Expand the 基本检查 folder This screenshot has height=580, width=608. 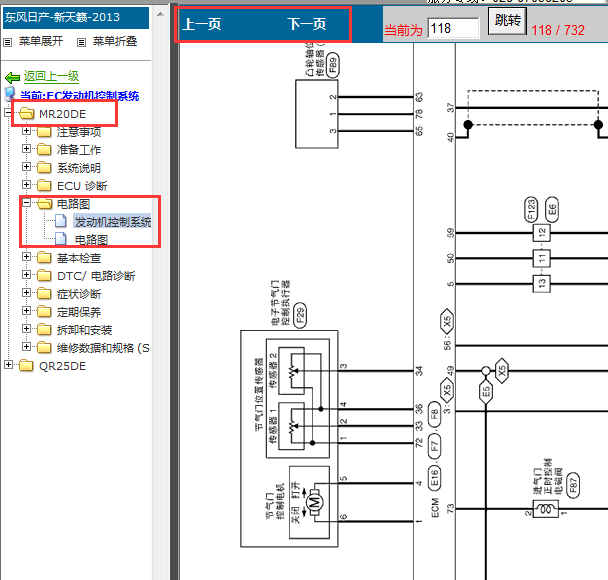pyautogui.click(x=26, y=257)
